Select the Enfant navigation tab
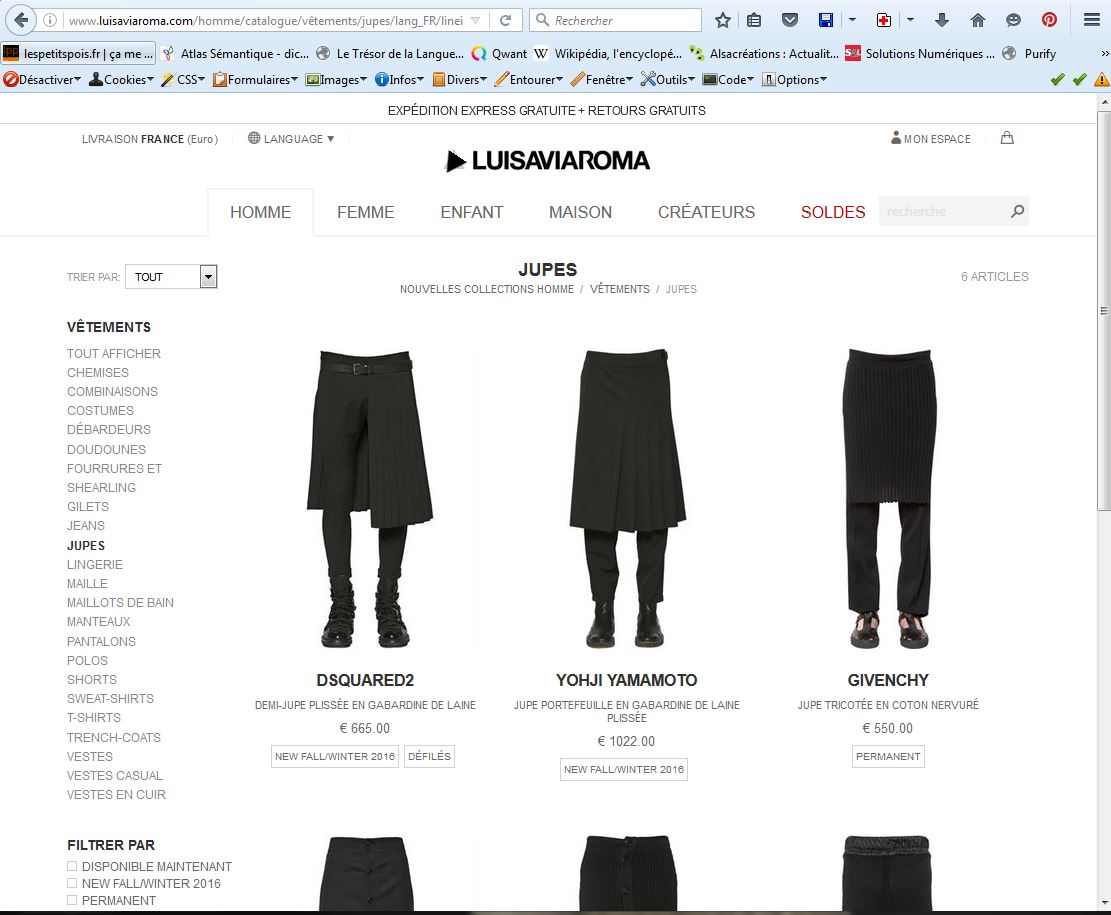1111x915 pixels. pyautogui.click(x=472, y=212)
